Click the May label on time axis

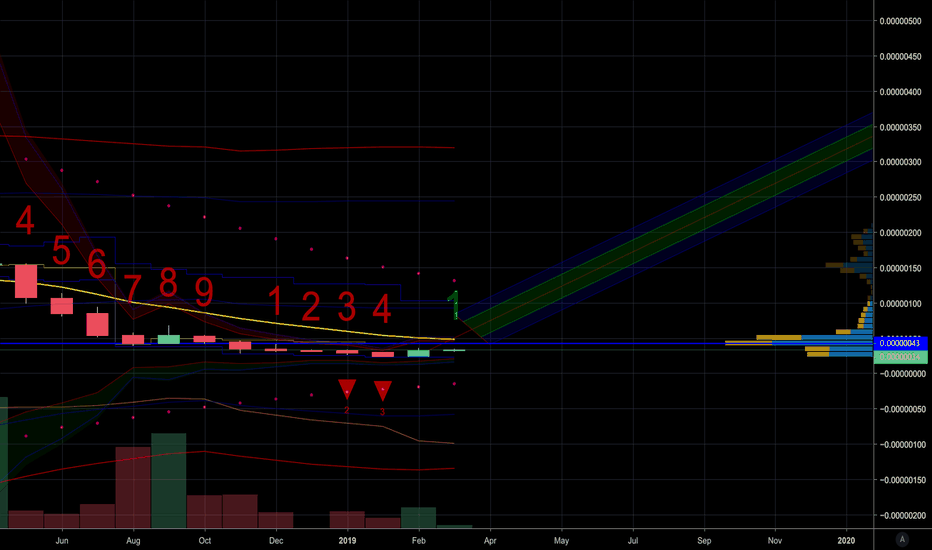[561, 540]
